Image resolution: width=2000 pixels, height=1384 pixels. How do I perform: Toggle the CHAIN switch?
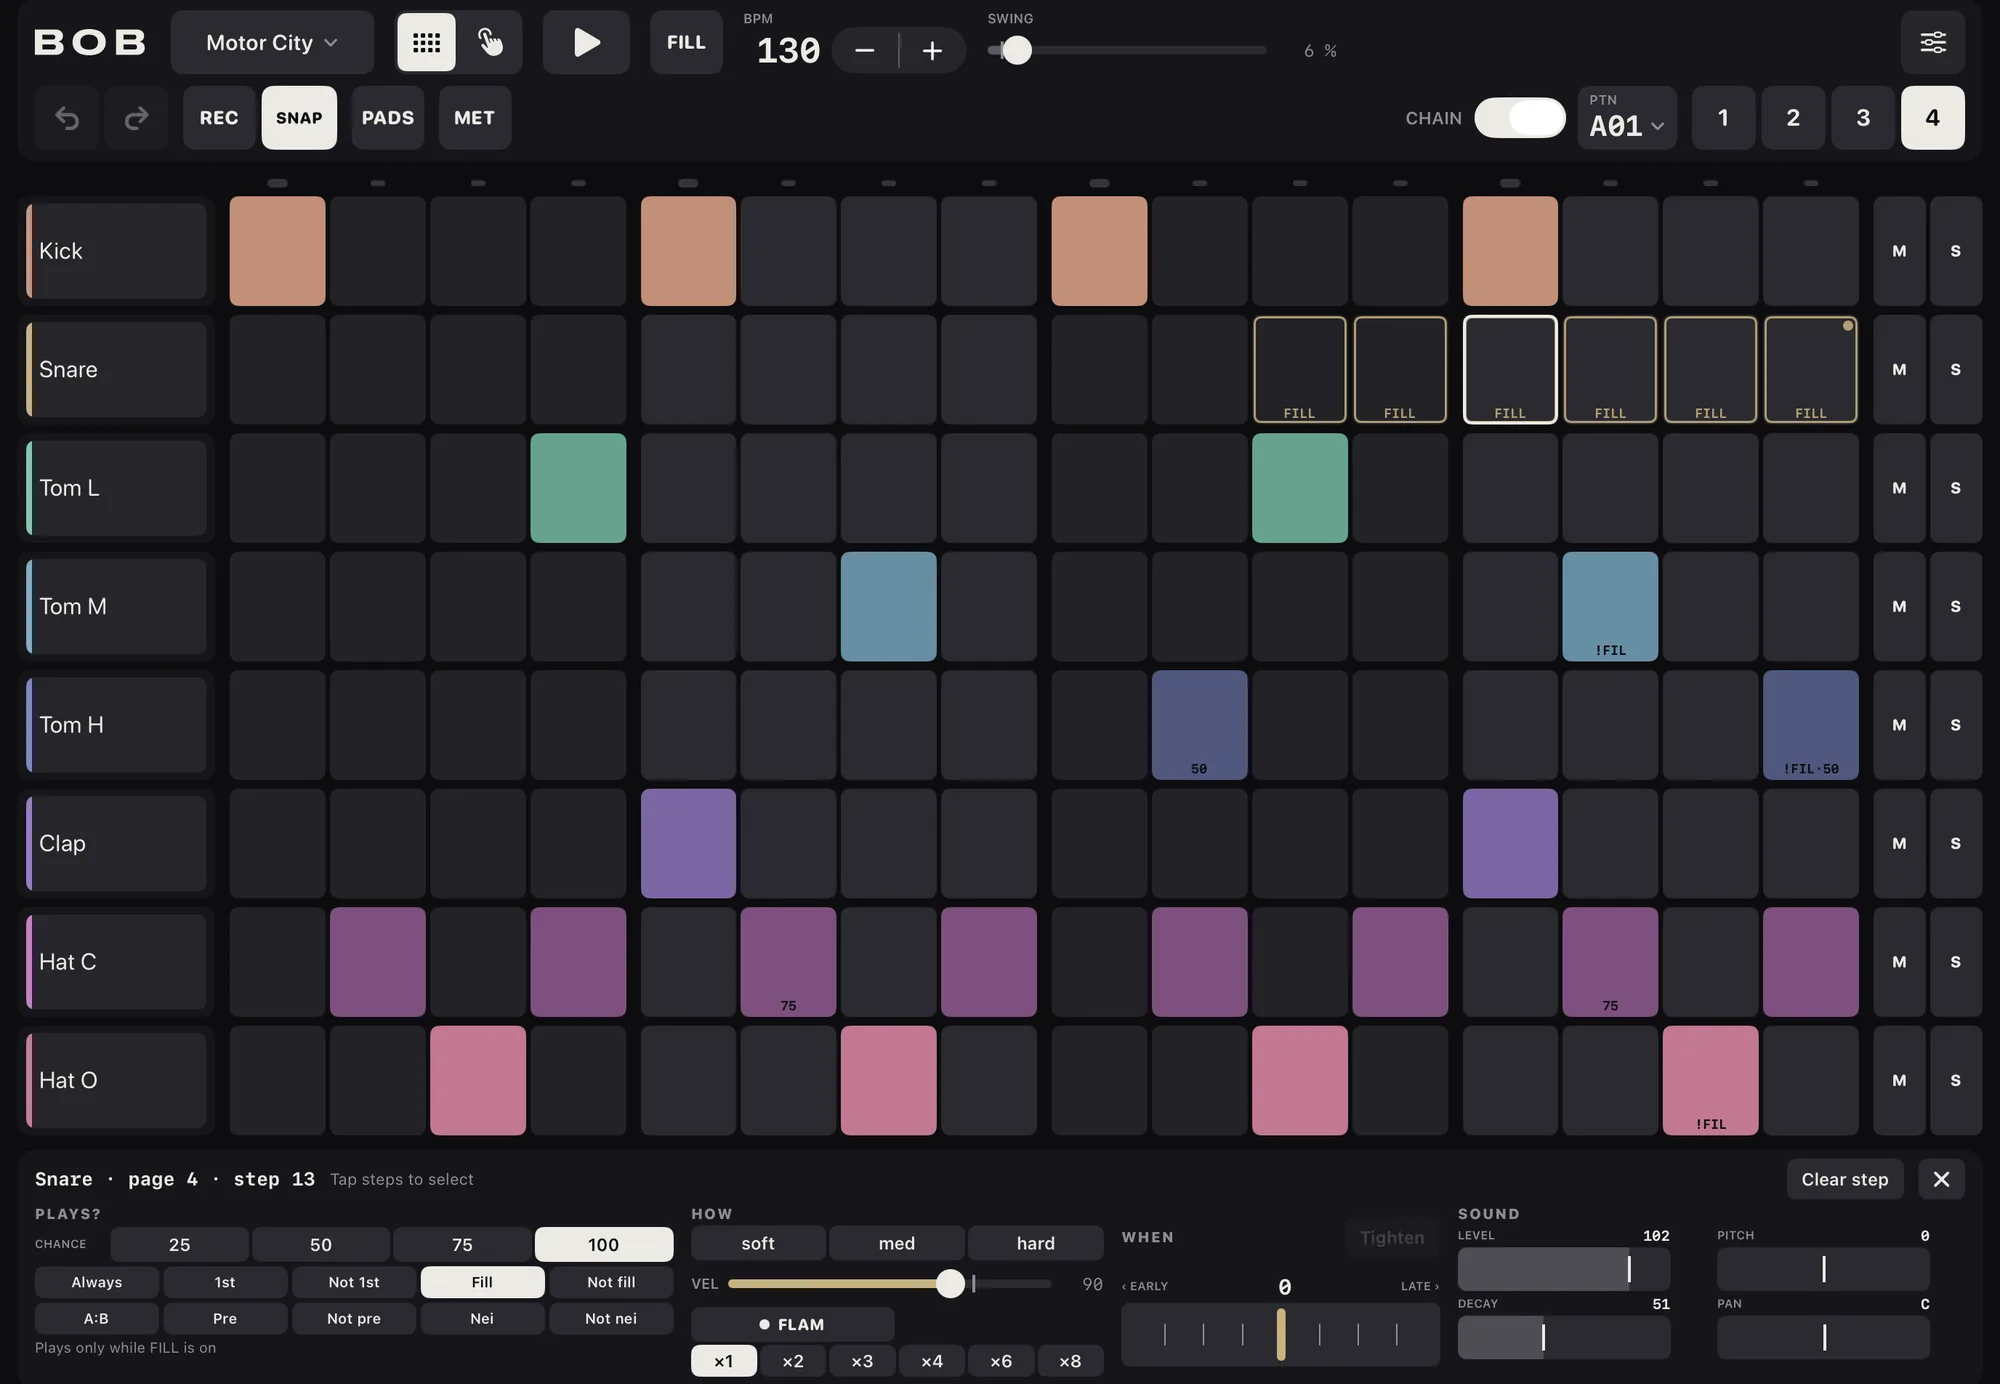1520,118
